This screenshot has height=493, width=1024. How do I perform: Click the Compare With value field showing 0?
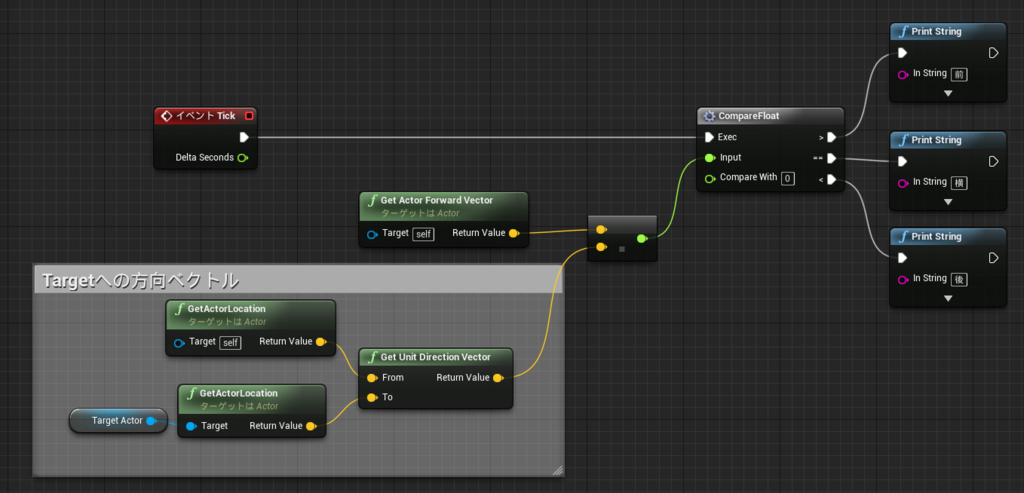(788, 178)
